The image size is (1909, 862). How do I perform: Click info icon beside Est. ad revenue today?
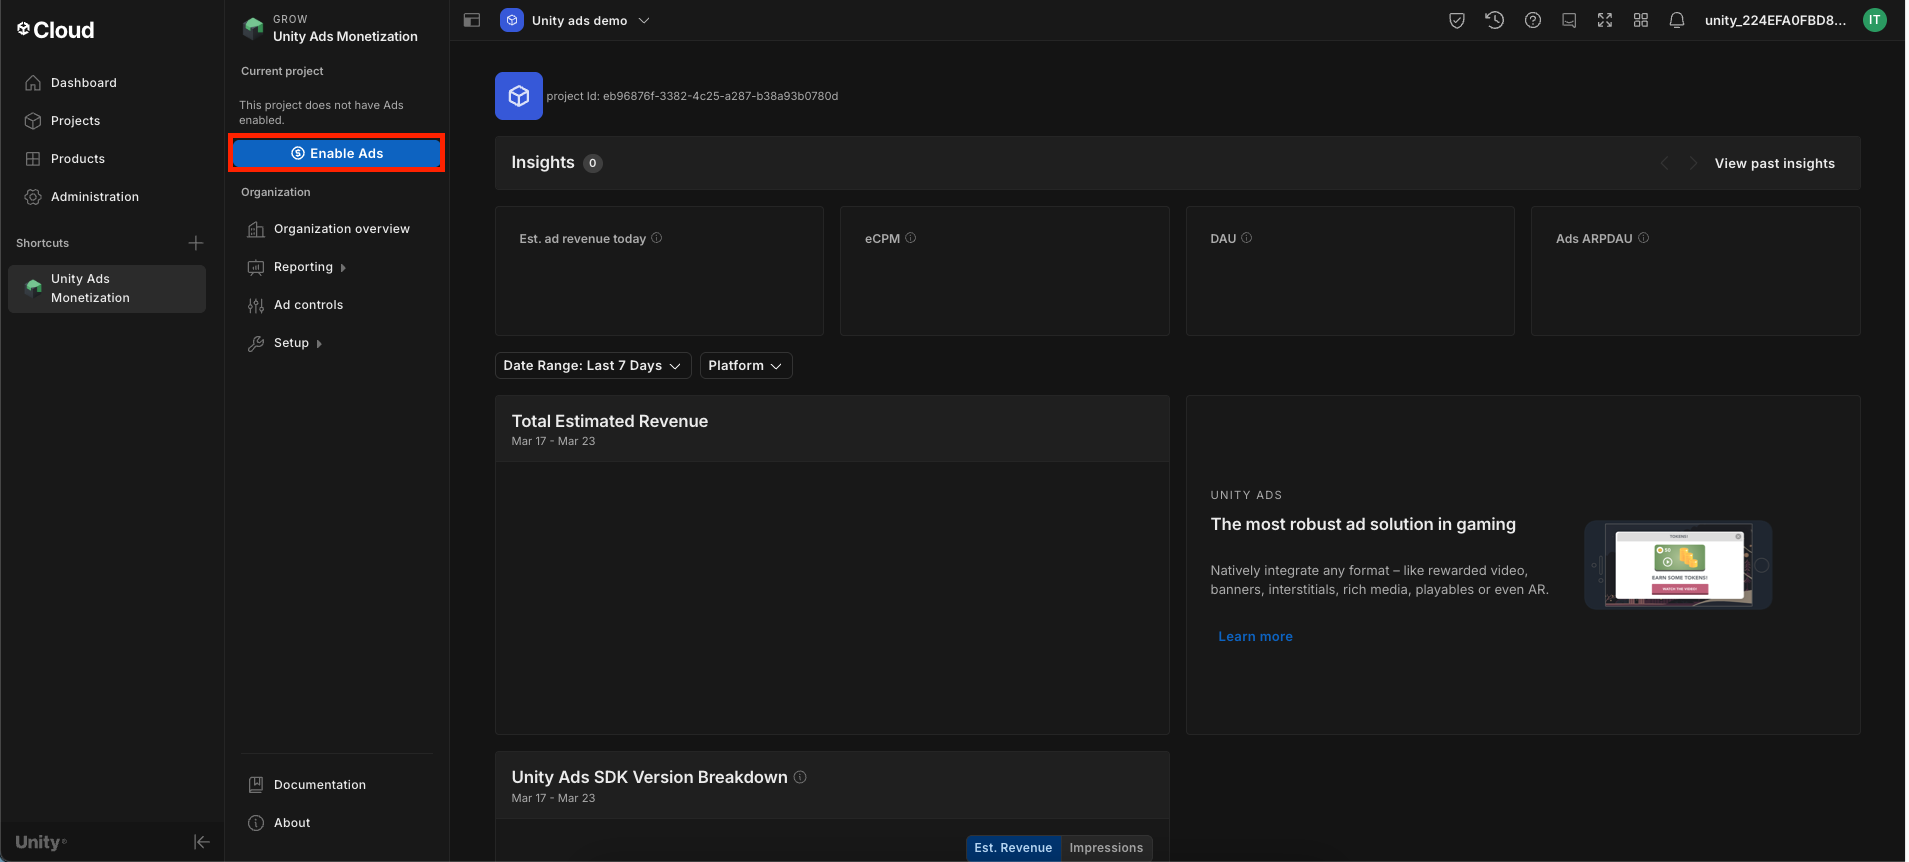(657, 238)
